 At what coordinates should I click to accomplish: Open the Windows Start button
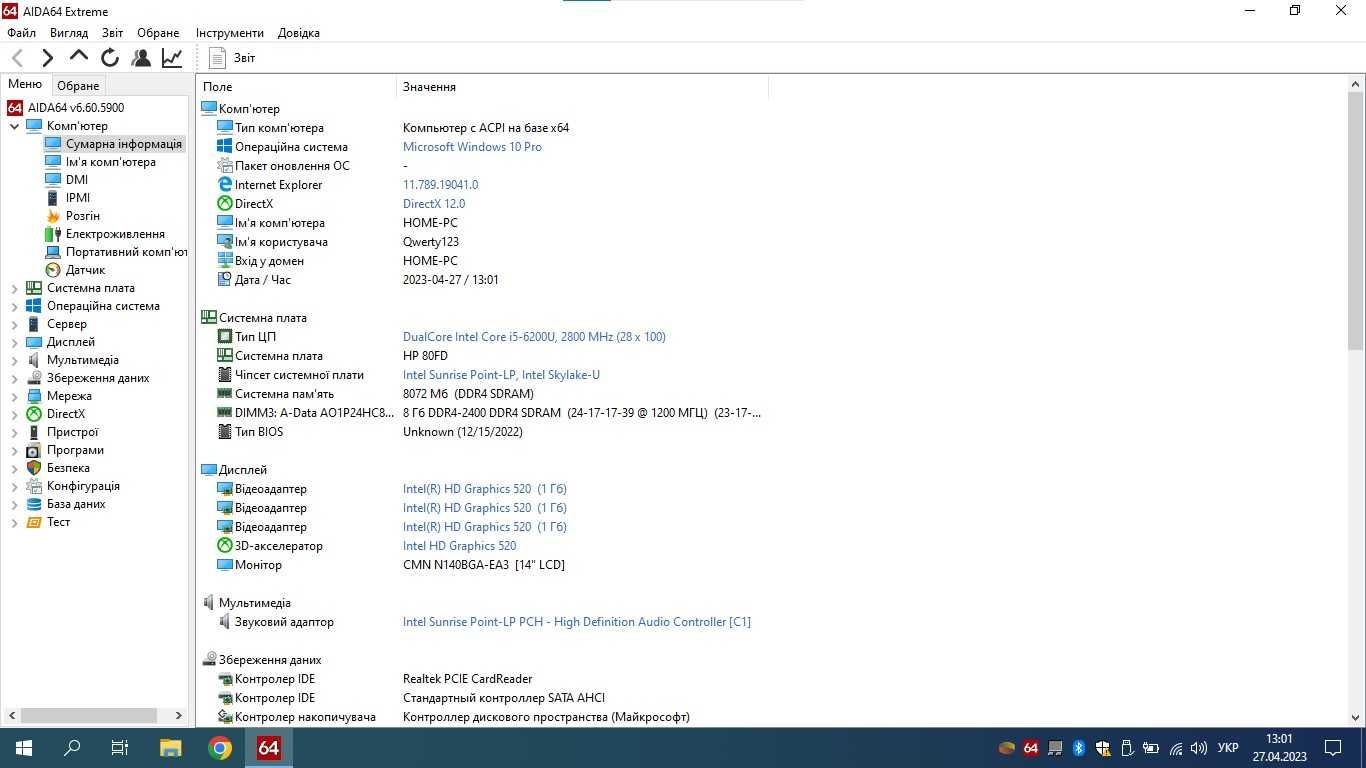click(23, 748)
